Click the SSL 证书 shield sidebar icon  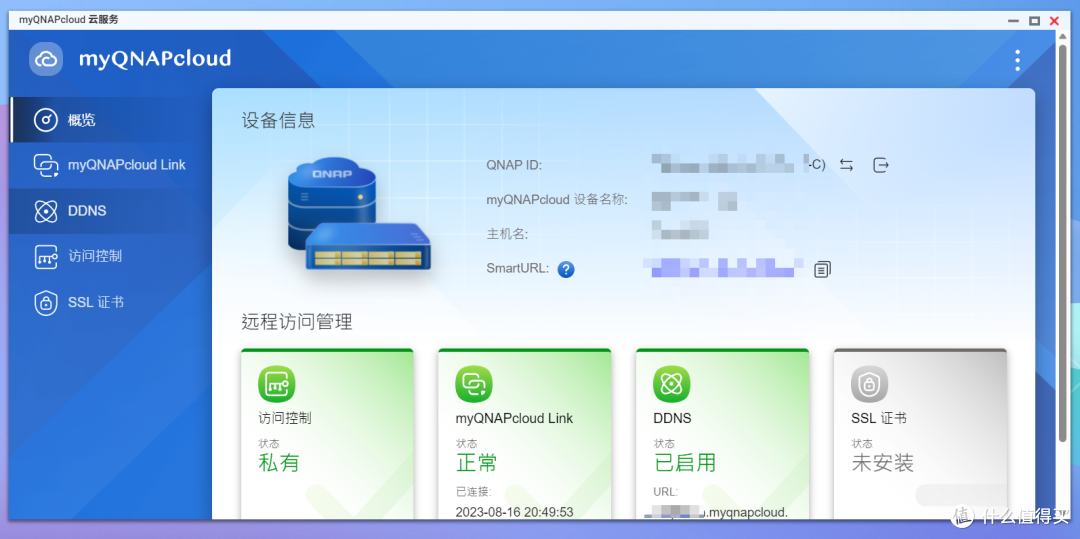point(45,302)
